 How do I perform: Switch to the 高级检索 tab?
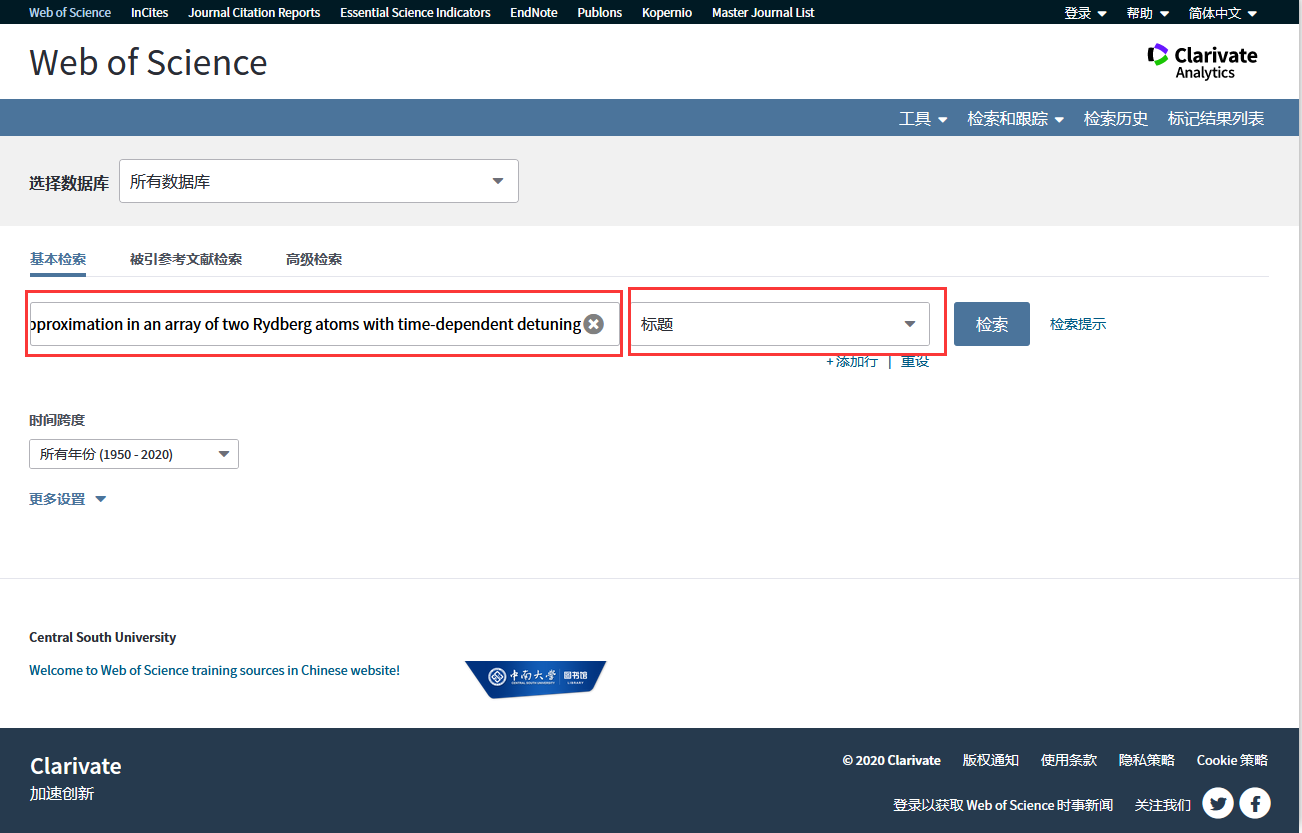click(314, 259)
